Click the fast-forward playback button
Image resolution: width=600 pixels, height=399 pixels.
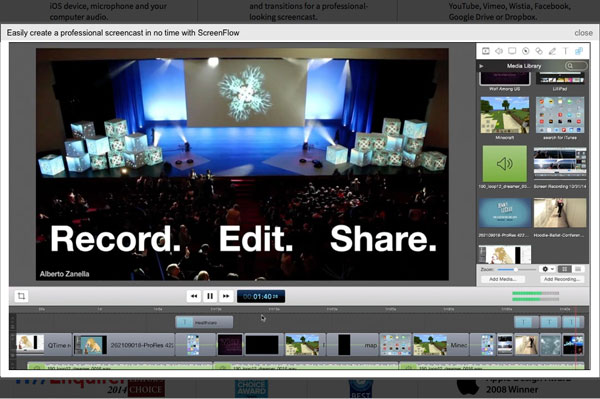(x=226, y=296)
